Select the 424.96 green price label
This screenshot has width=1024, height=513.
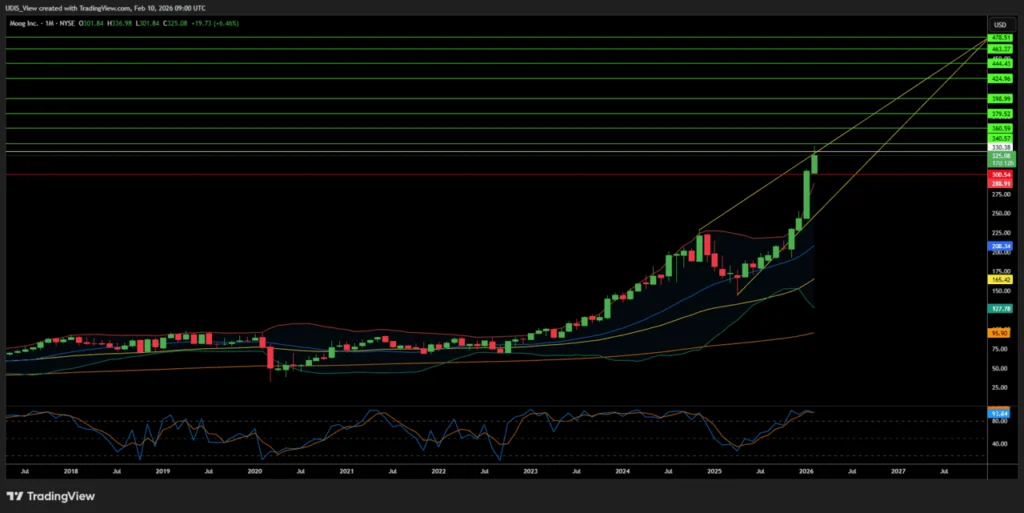[1000, 79]
